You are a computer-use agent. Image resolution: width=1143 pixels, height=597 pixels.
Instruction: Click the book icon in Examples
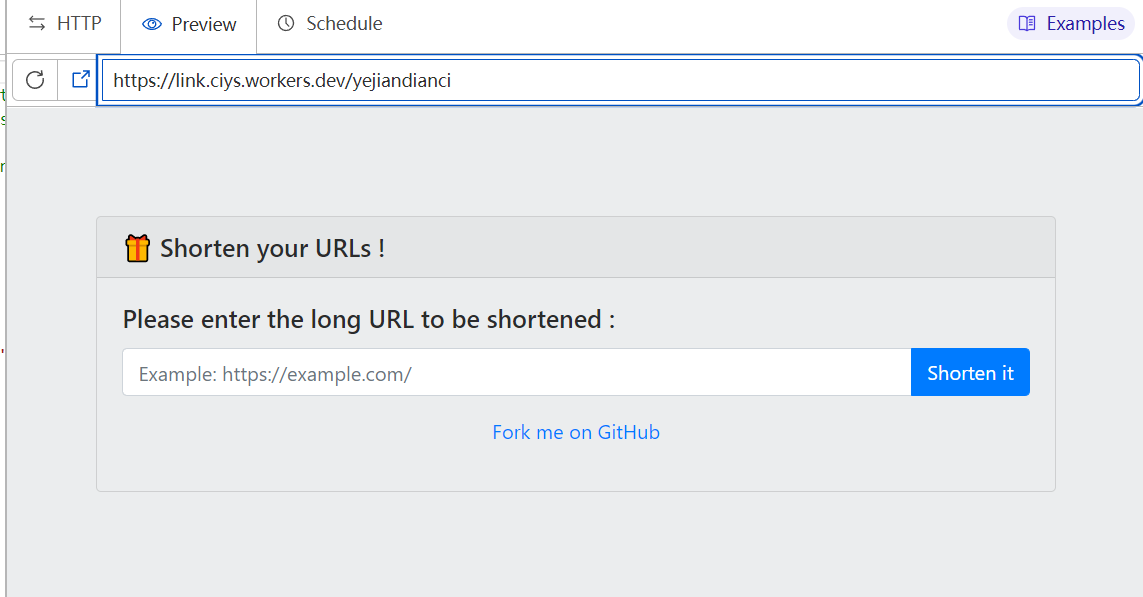(1026, 23)
